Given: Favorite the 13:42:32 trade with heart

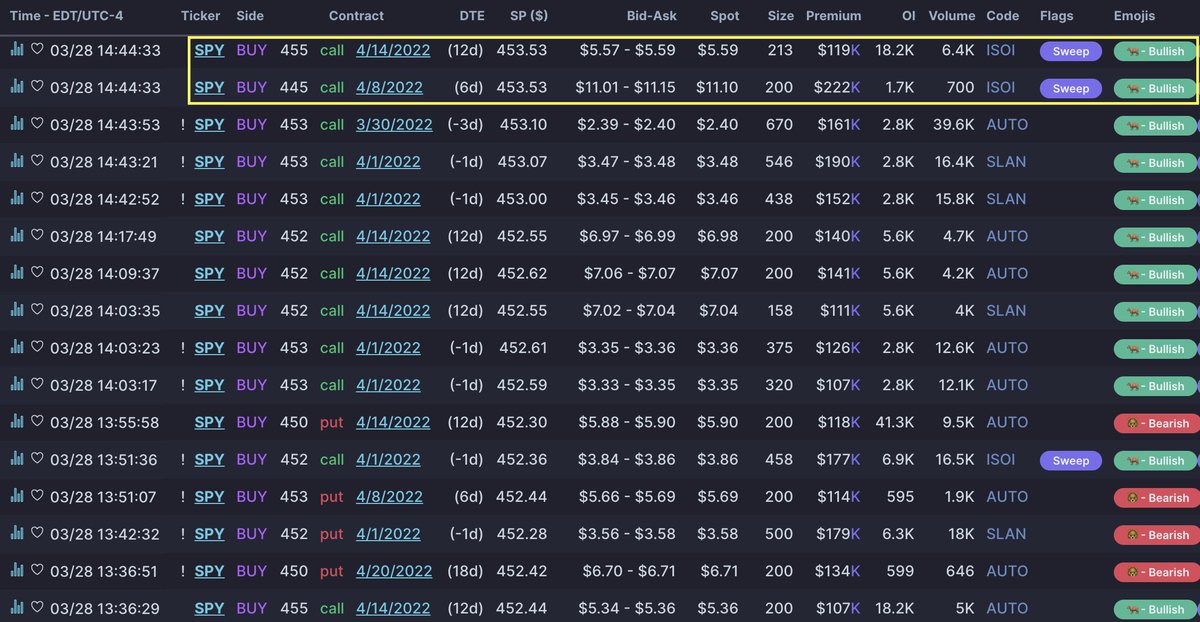Looking at the screenshot, I should tap(37, 534).
